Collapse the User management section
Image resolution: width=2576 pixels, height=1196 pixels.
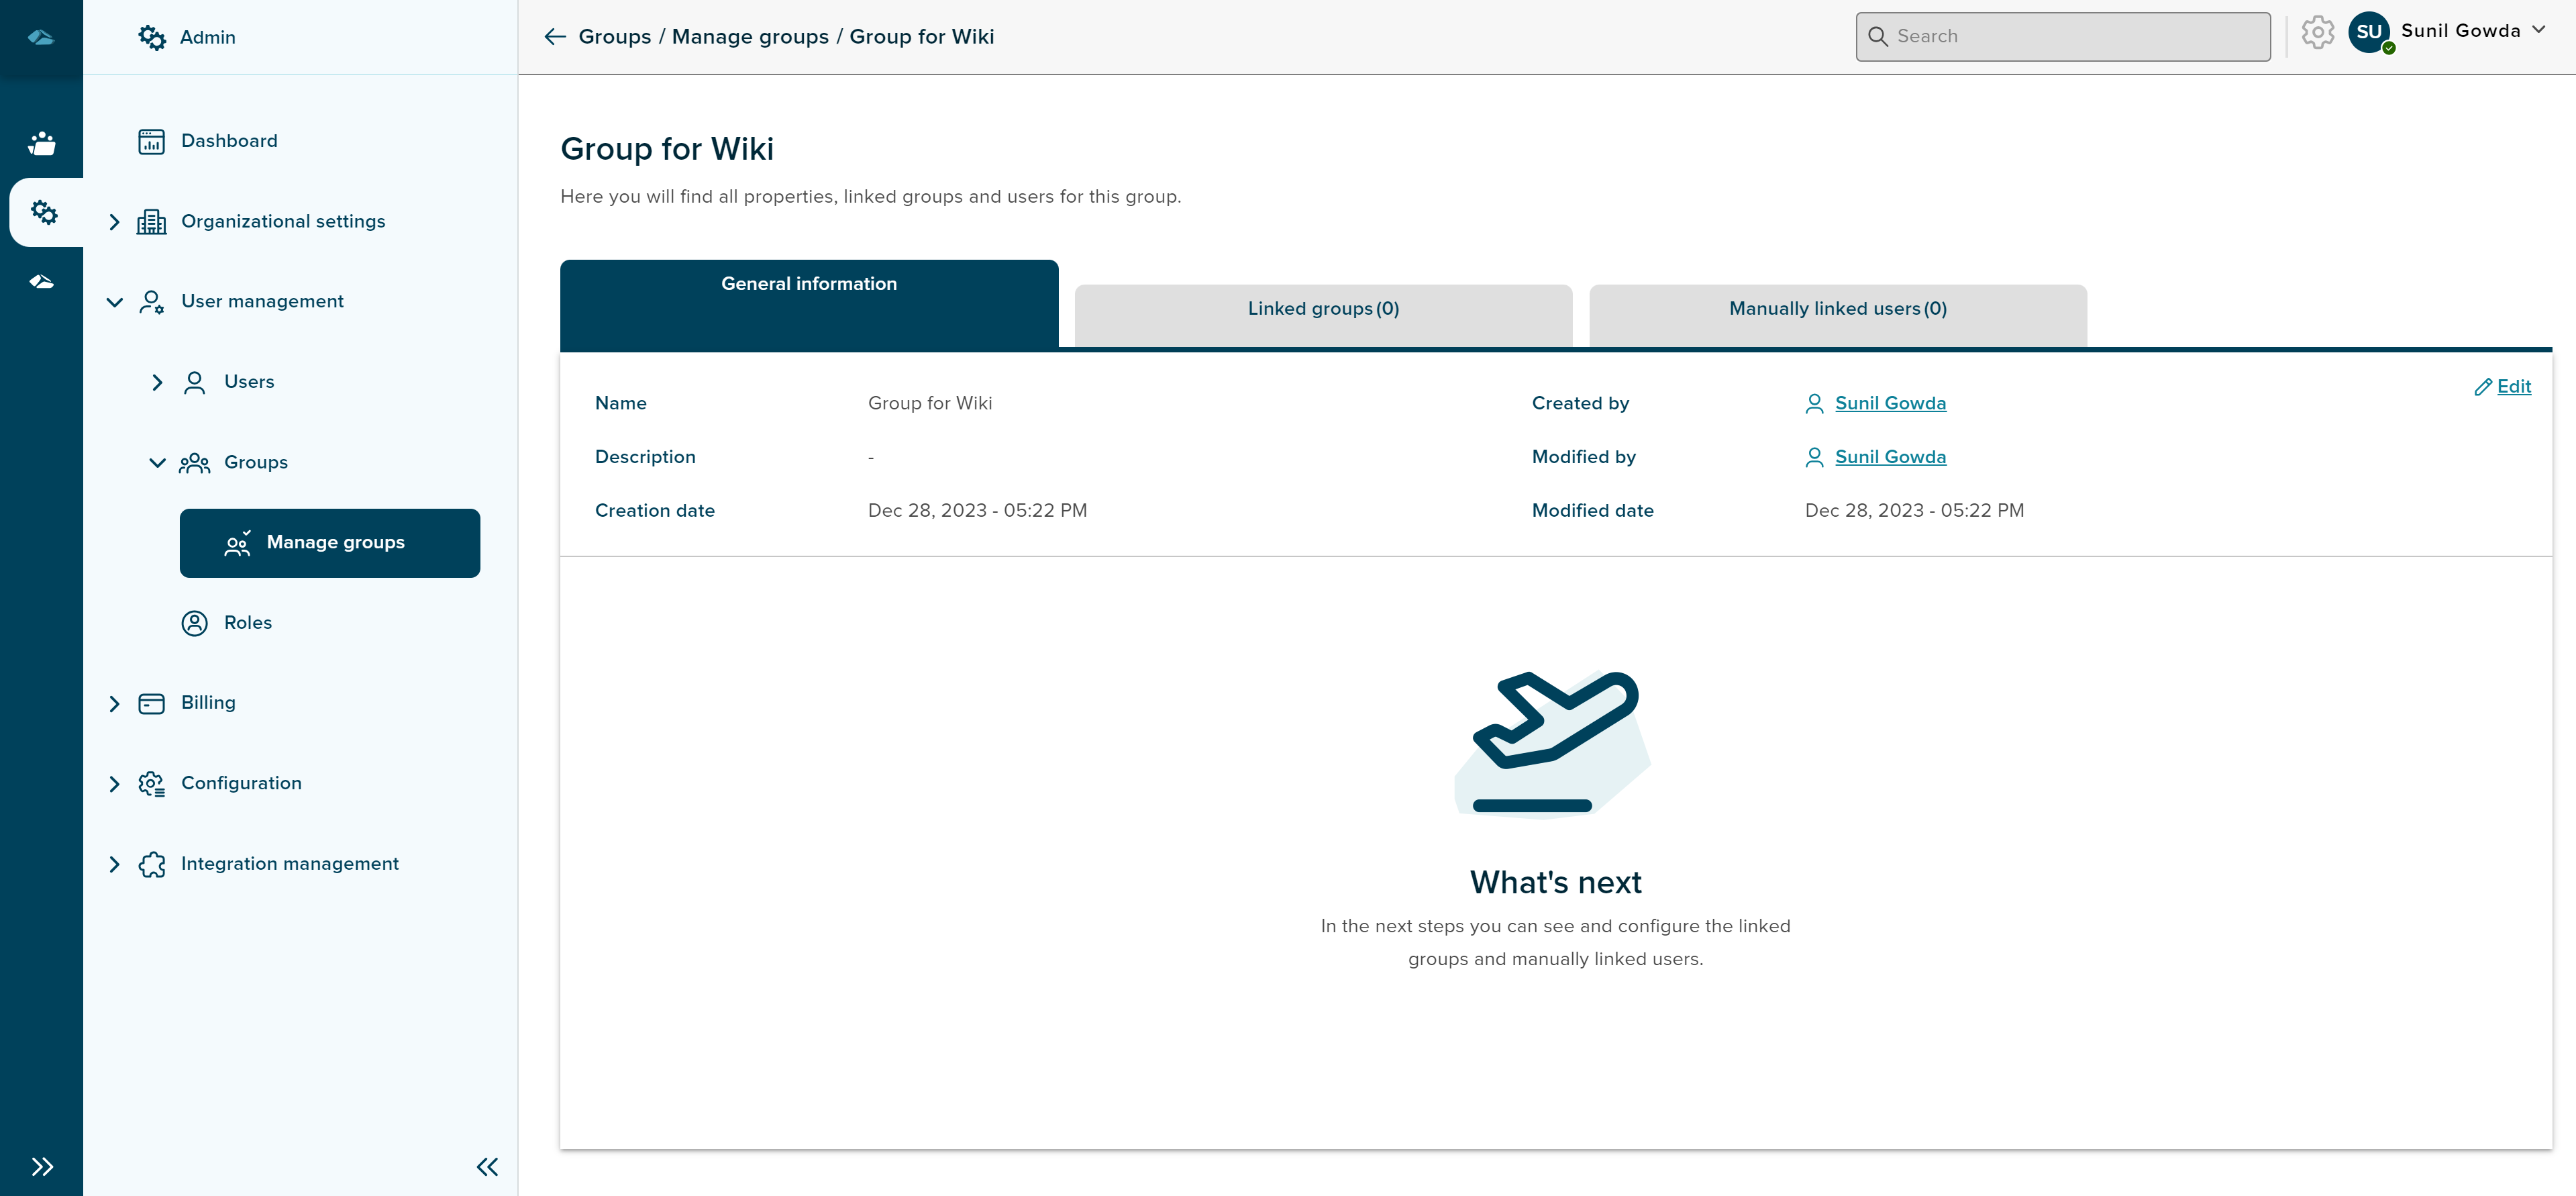(115, 301)
